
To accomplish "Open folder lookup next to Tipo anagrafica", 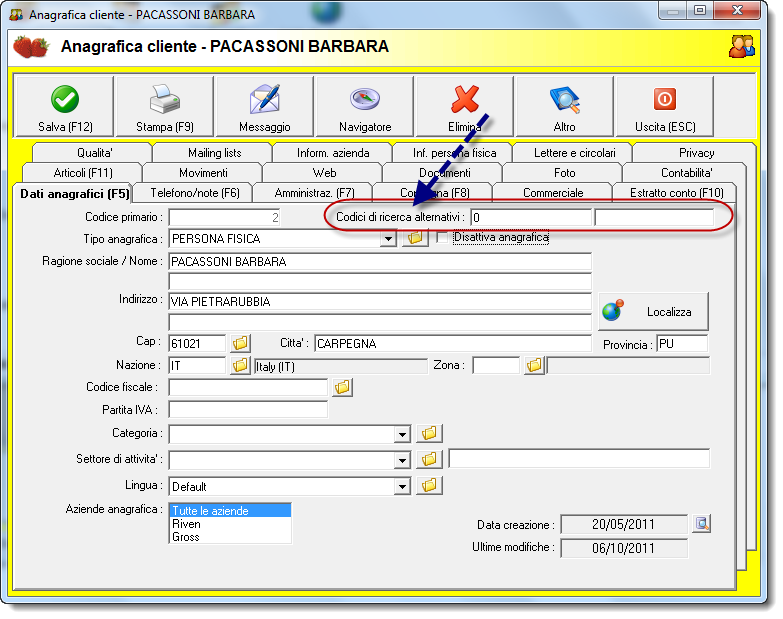I will point(415,238).
